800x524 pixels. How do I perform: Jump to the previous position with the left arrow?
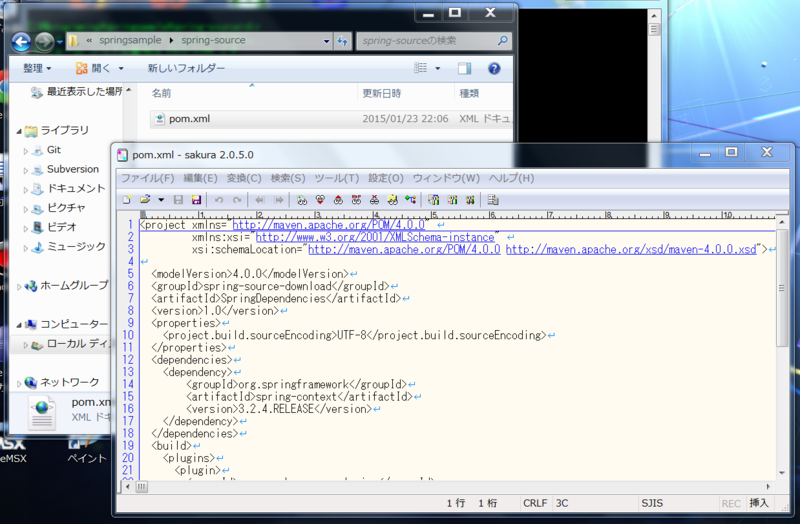click(260, 199)
